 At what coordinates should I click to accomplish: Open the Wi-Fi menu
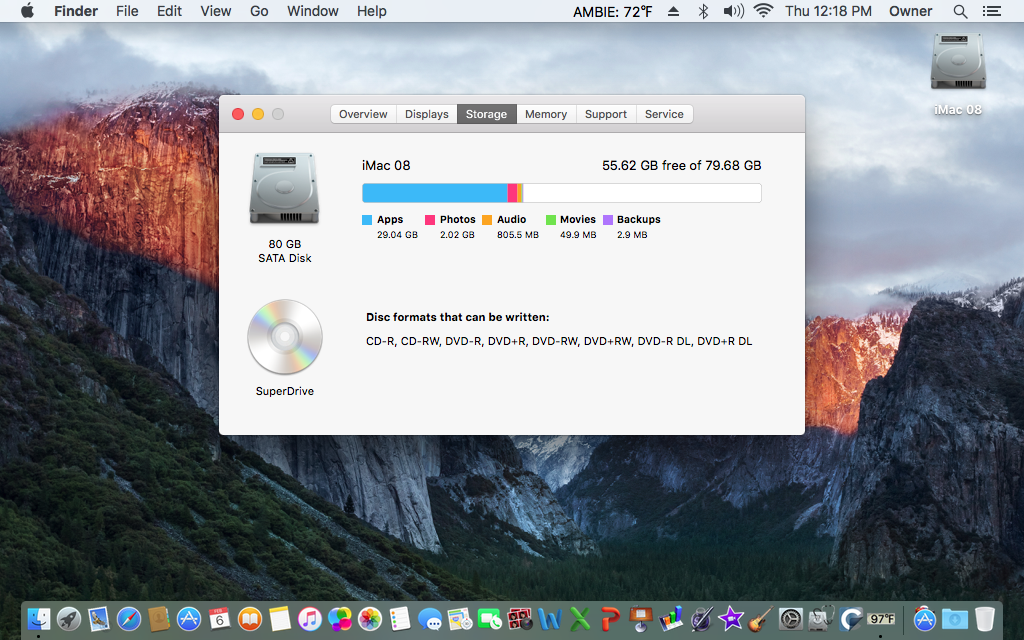[763, 11]
